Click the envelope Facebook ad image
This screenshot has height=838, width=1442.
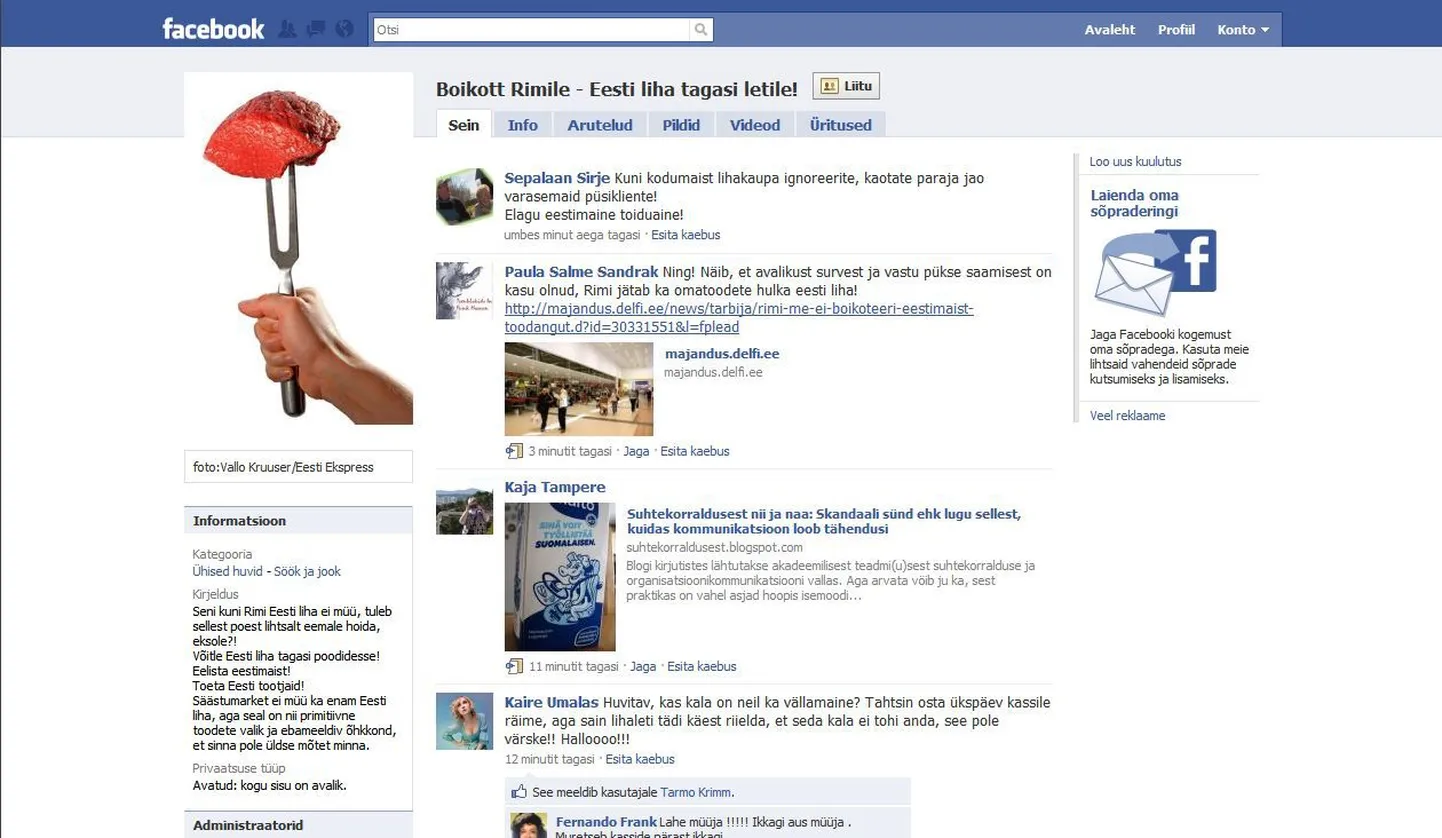[1155, 272]
